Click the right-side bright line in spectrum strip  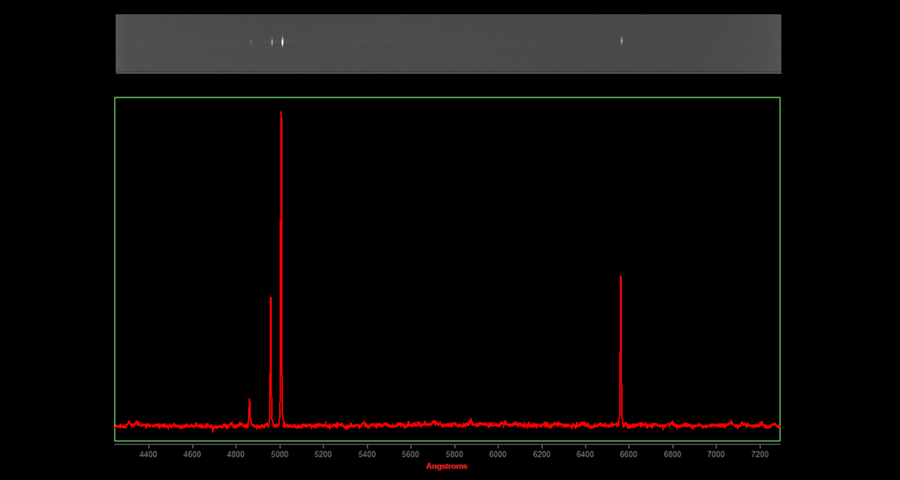tap(621, 41)
